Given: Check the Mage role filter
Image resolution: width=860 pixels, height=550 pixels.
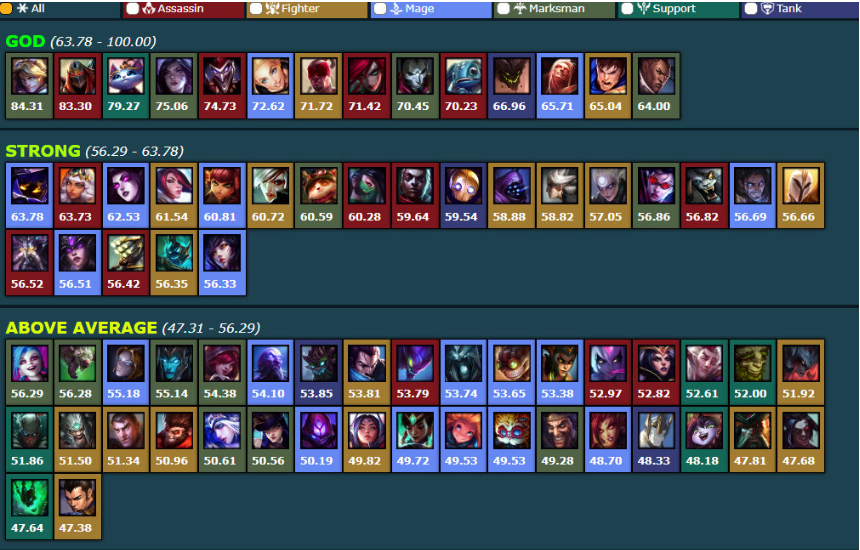Looking at the screenshot, I should [x=380, y=8].
